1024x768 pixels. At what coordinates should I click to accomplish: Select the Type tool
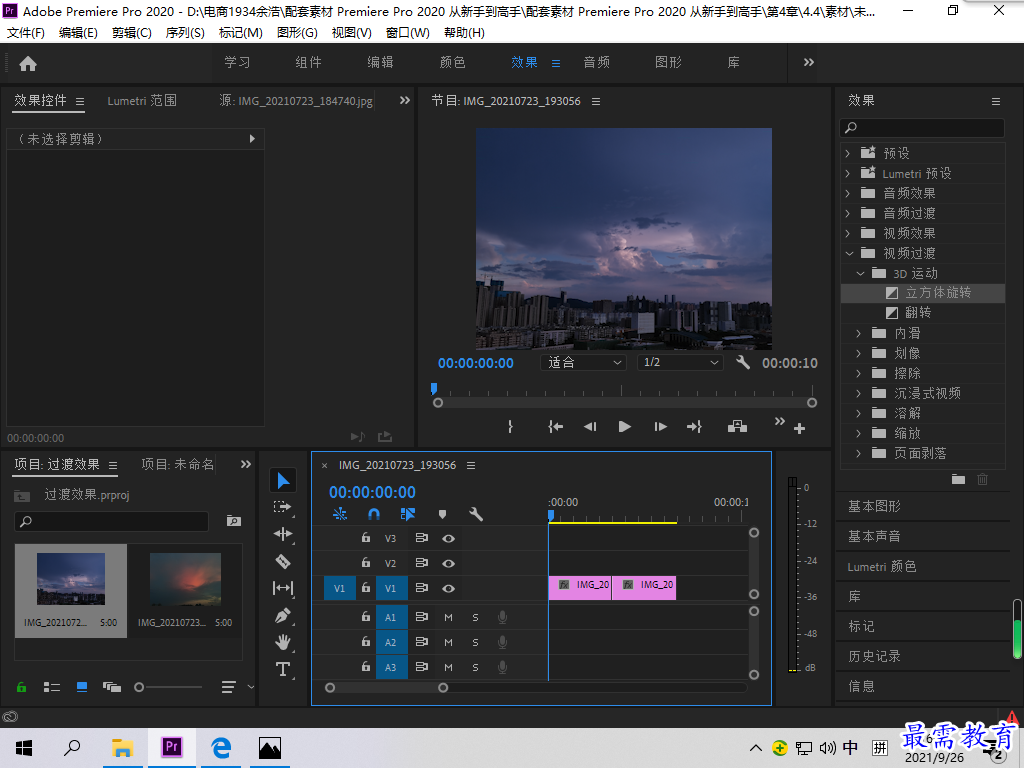tap(283, 669)
